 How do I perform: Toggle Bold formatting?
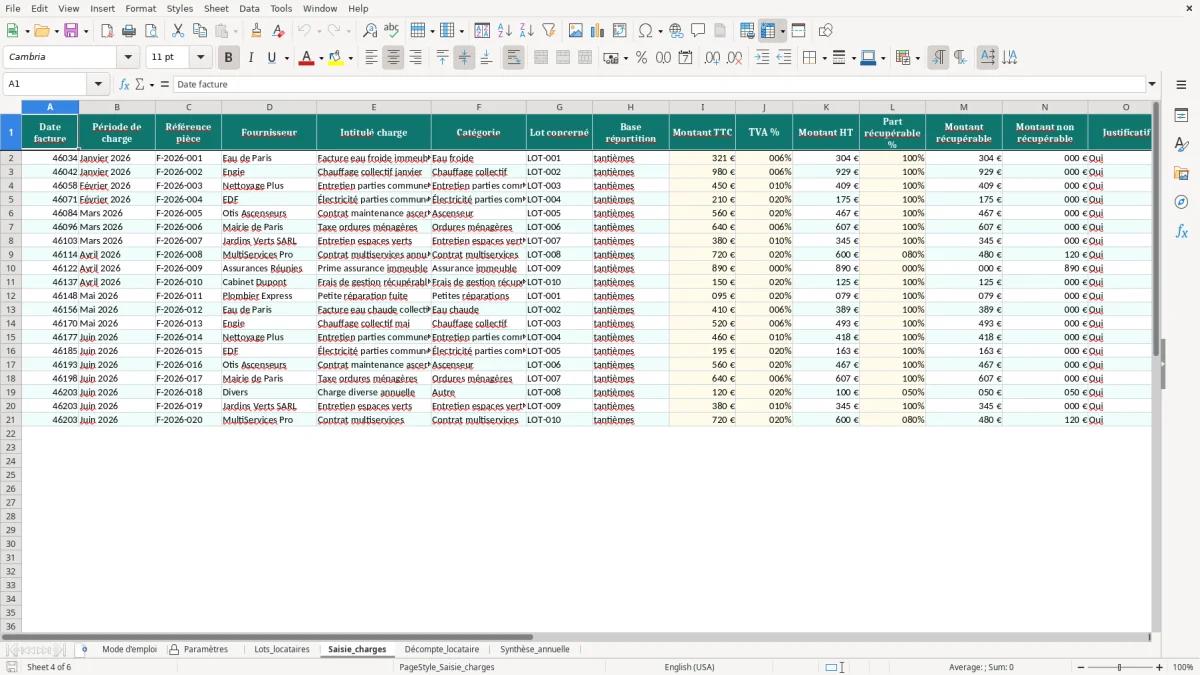pos(228,58)
